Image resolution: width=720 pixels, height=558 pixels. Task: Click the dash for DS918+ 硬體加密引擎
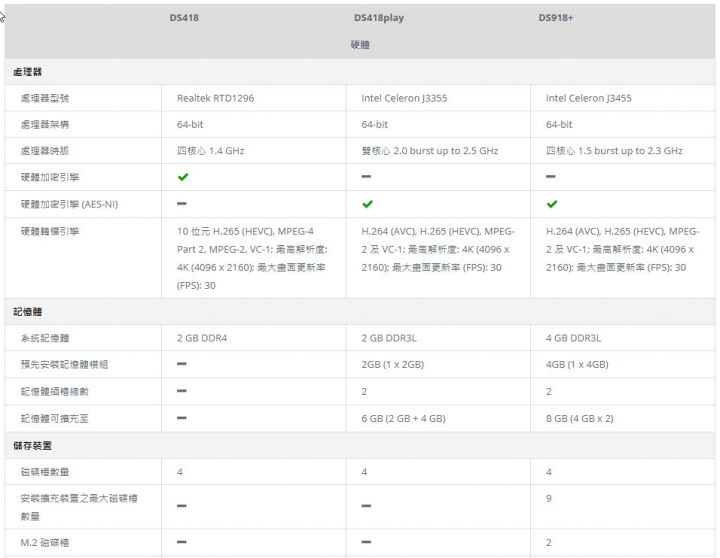(551, 176)
